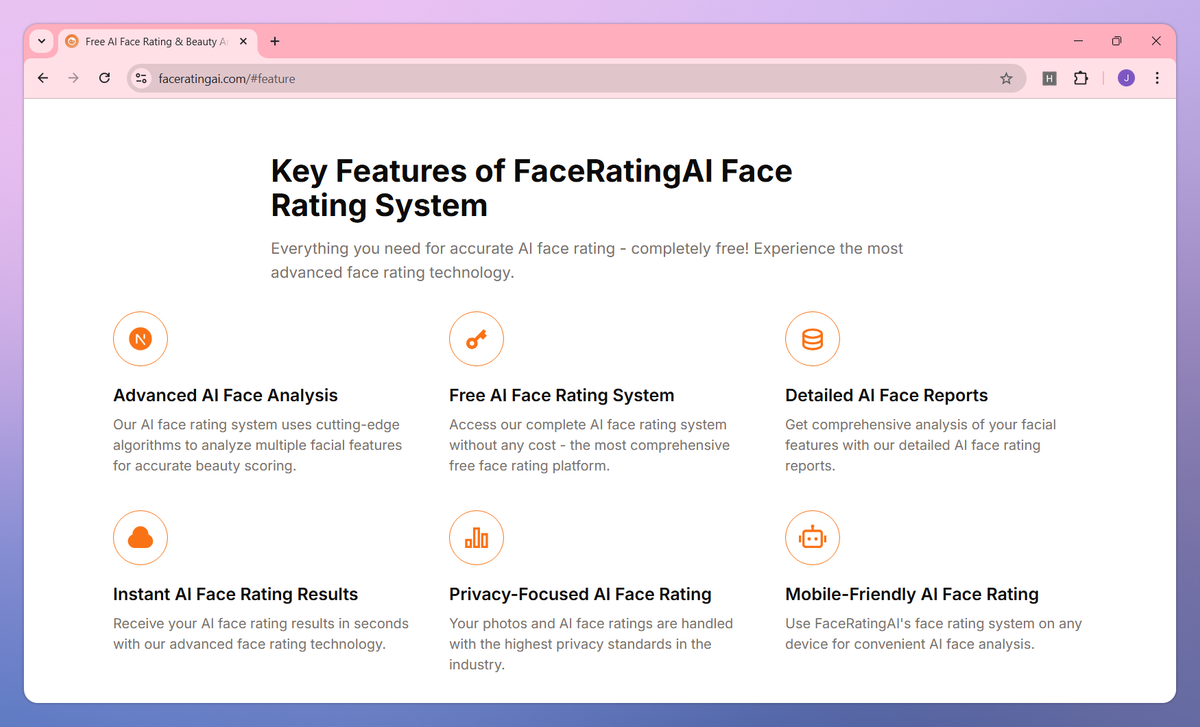Click the text starting "Everything you need for accurate"
This screenshot has height=727, width=1200.
click(x=587, y=260)
